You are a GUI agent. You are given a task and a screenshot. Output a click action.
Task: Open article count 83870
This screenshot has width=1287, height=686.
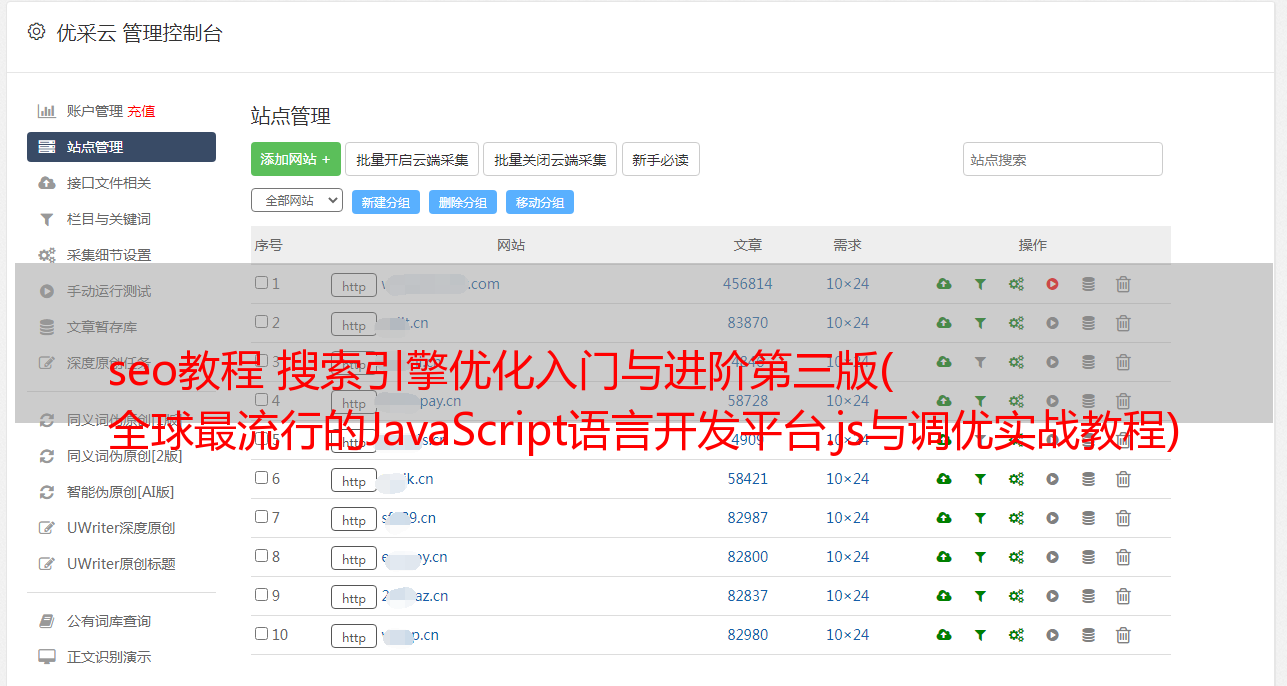(x=748, y=323)
